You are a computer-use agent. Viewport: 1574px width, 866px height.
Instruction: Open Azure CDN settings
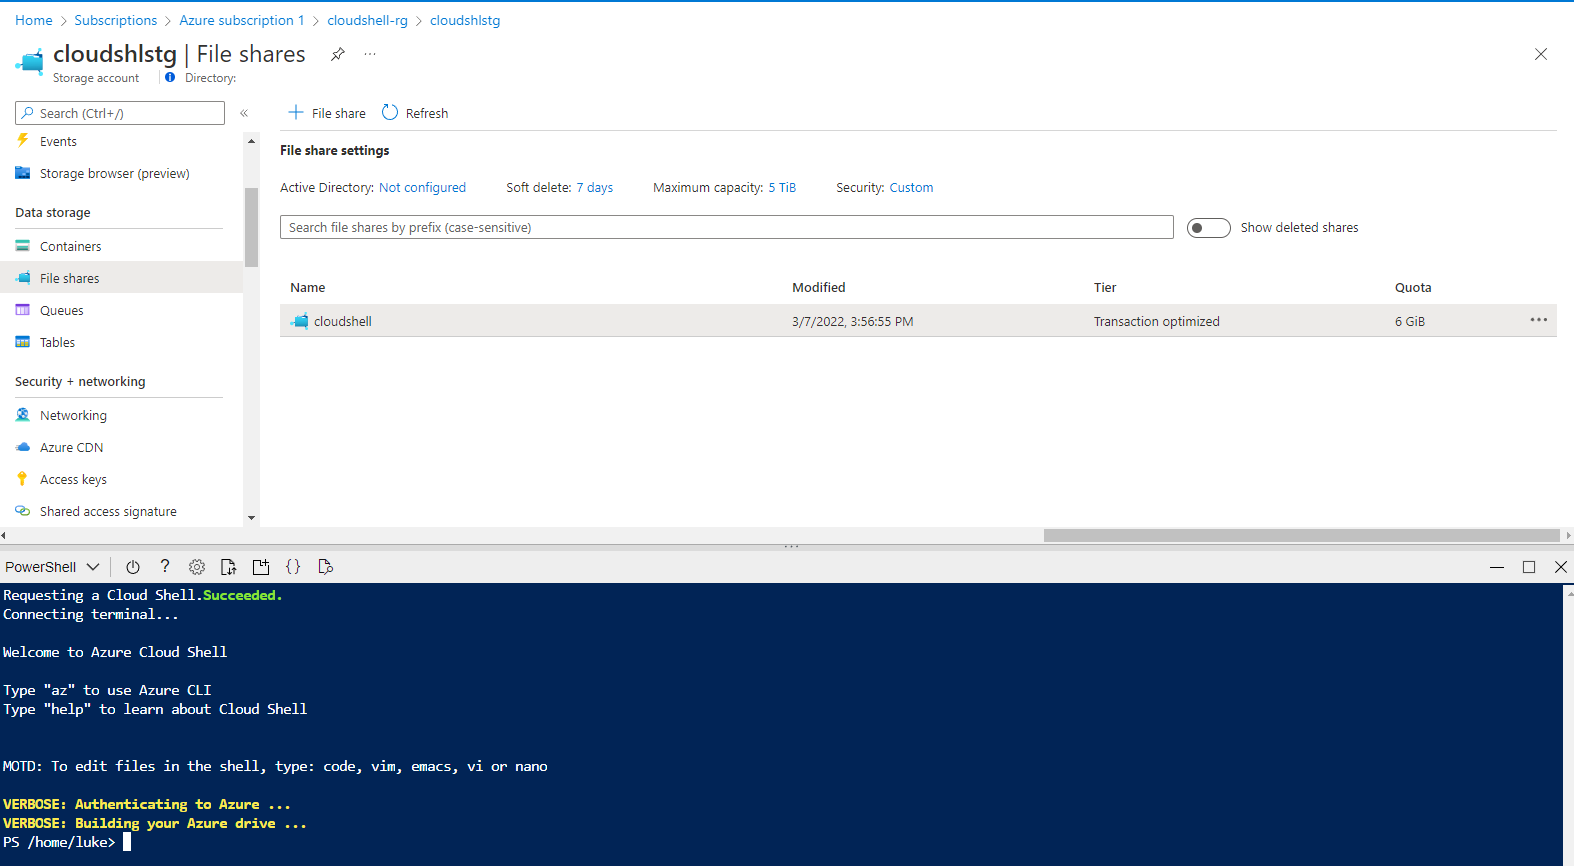[71, 447]
